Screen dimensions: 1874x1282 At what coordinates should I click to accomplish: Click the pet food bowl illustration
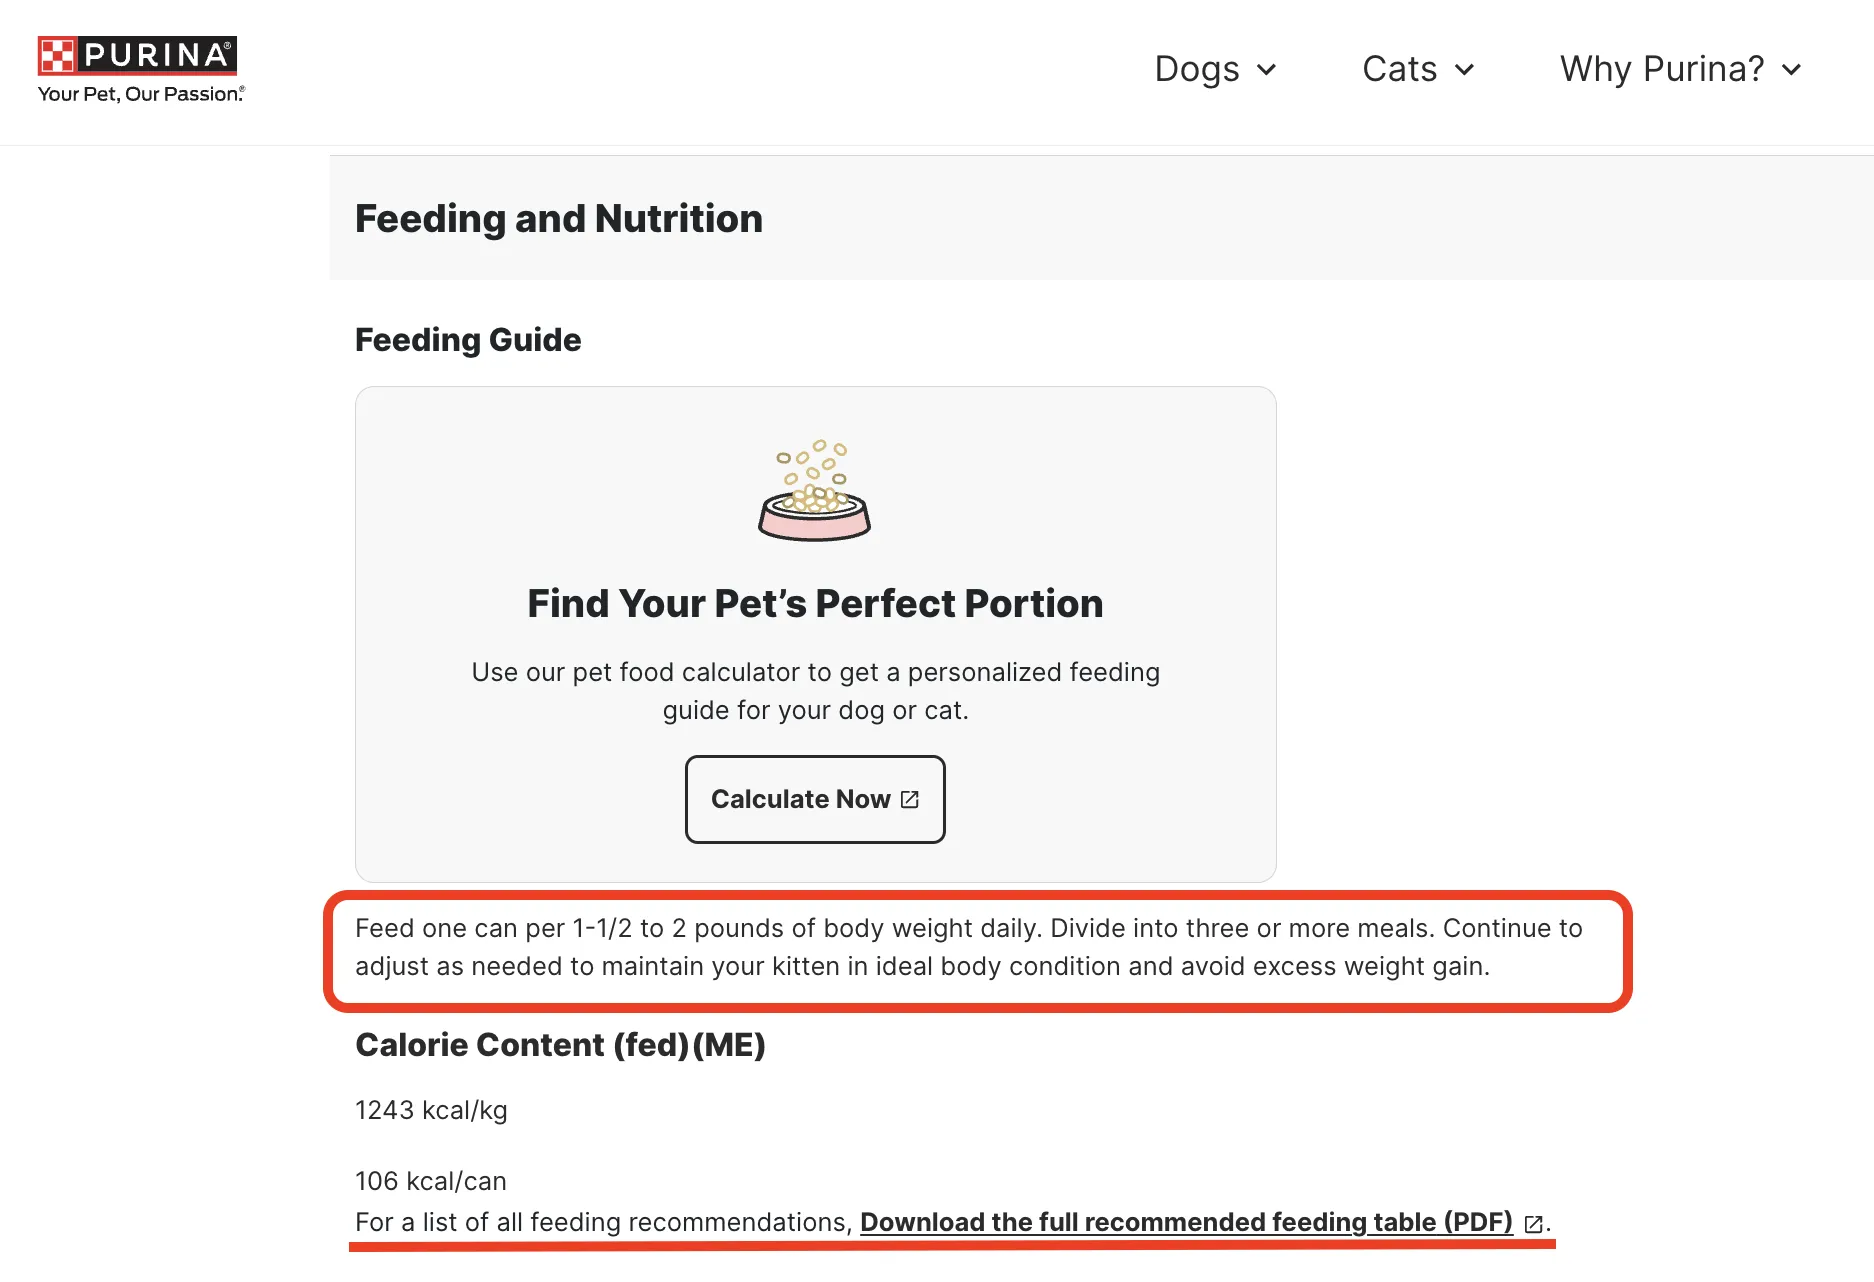click(814, 492)
